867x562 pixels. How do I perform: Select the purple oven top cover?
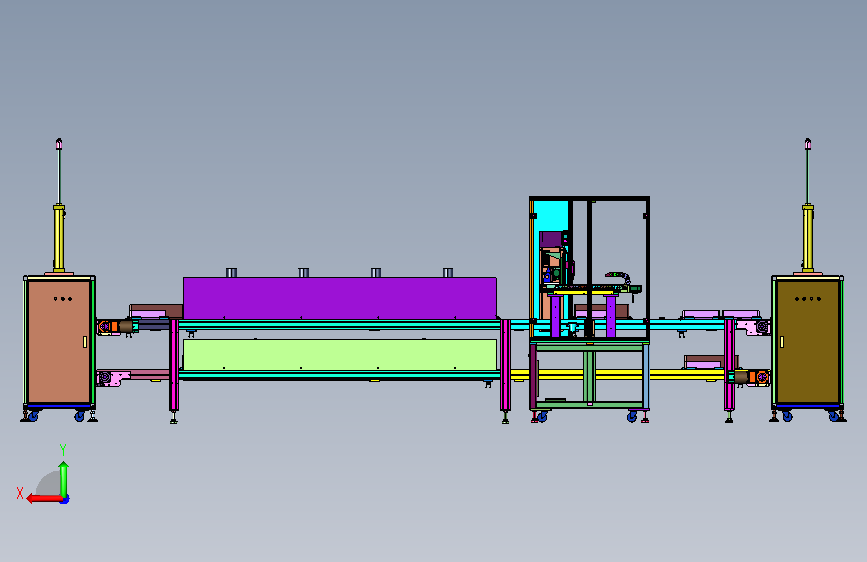[x=340, y=298]
